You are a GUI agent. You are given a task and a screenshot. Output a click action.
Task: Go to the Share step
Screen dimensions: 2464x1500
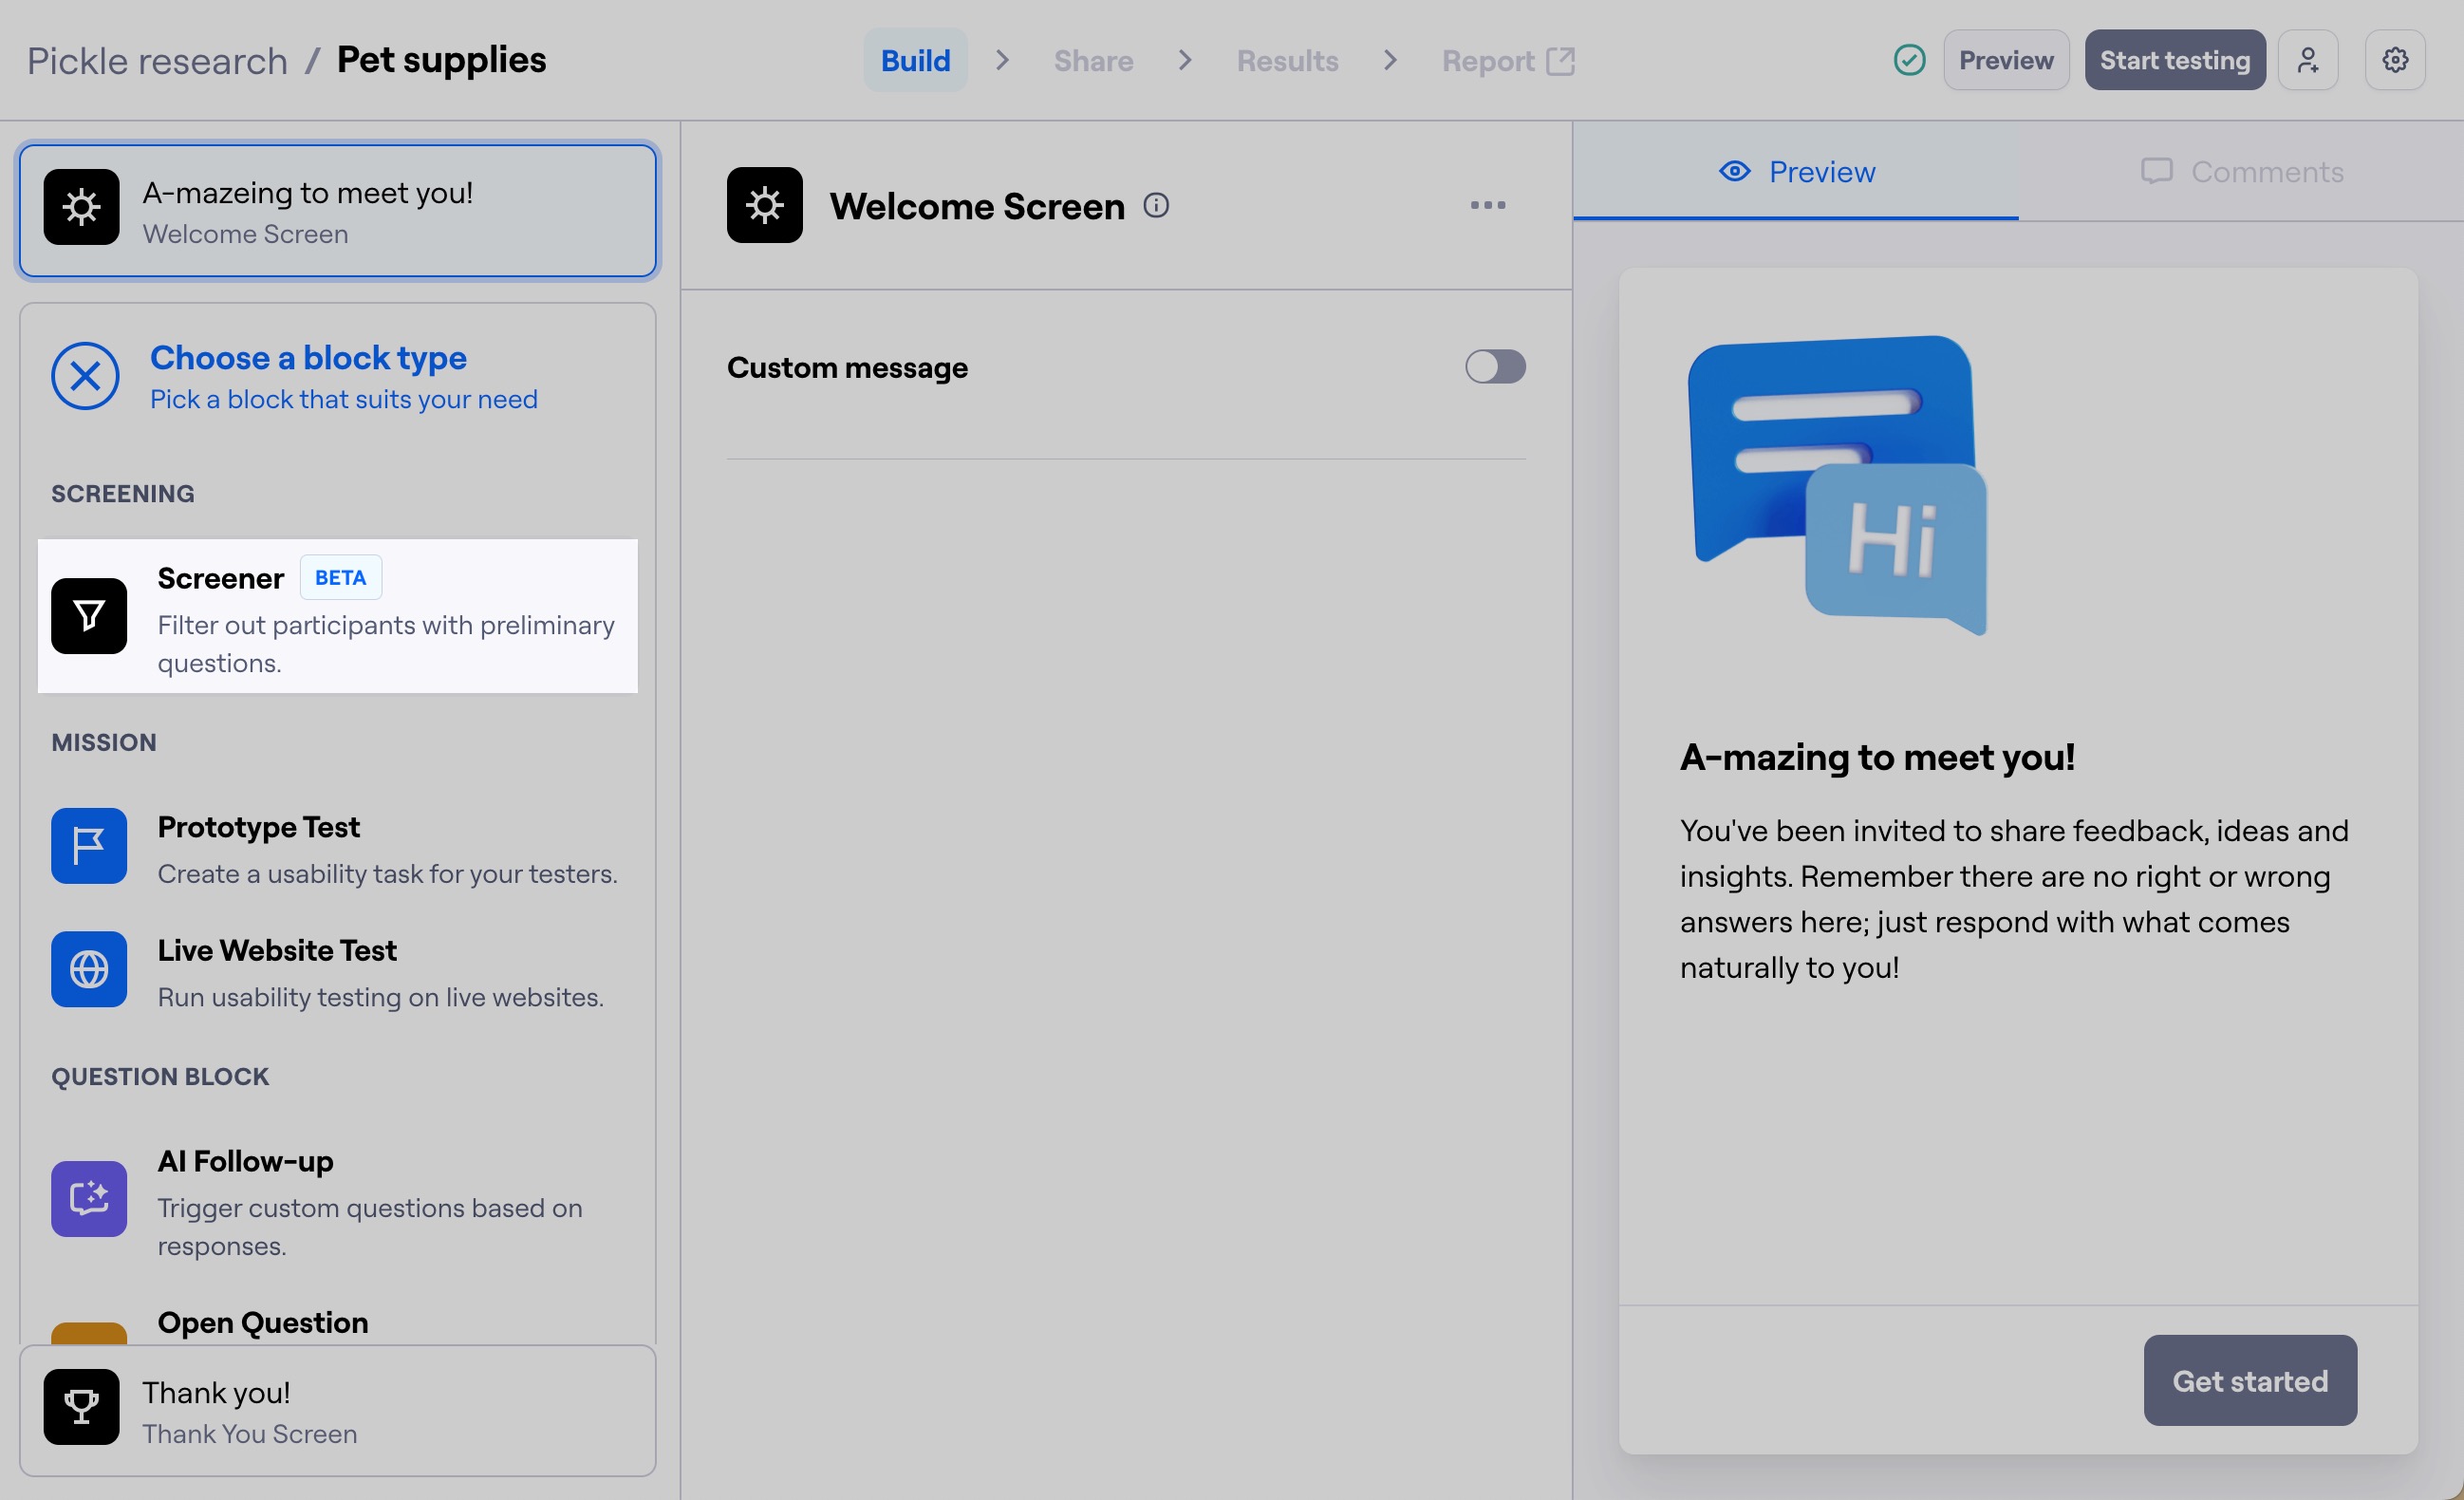[x=1093, y=61]
